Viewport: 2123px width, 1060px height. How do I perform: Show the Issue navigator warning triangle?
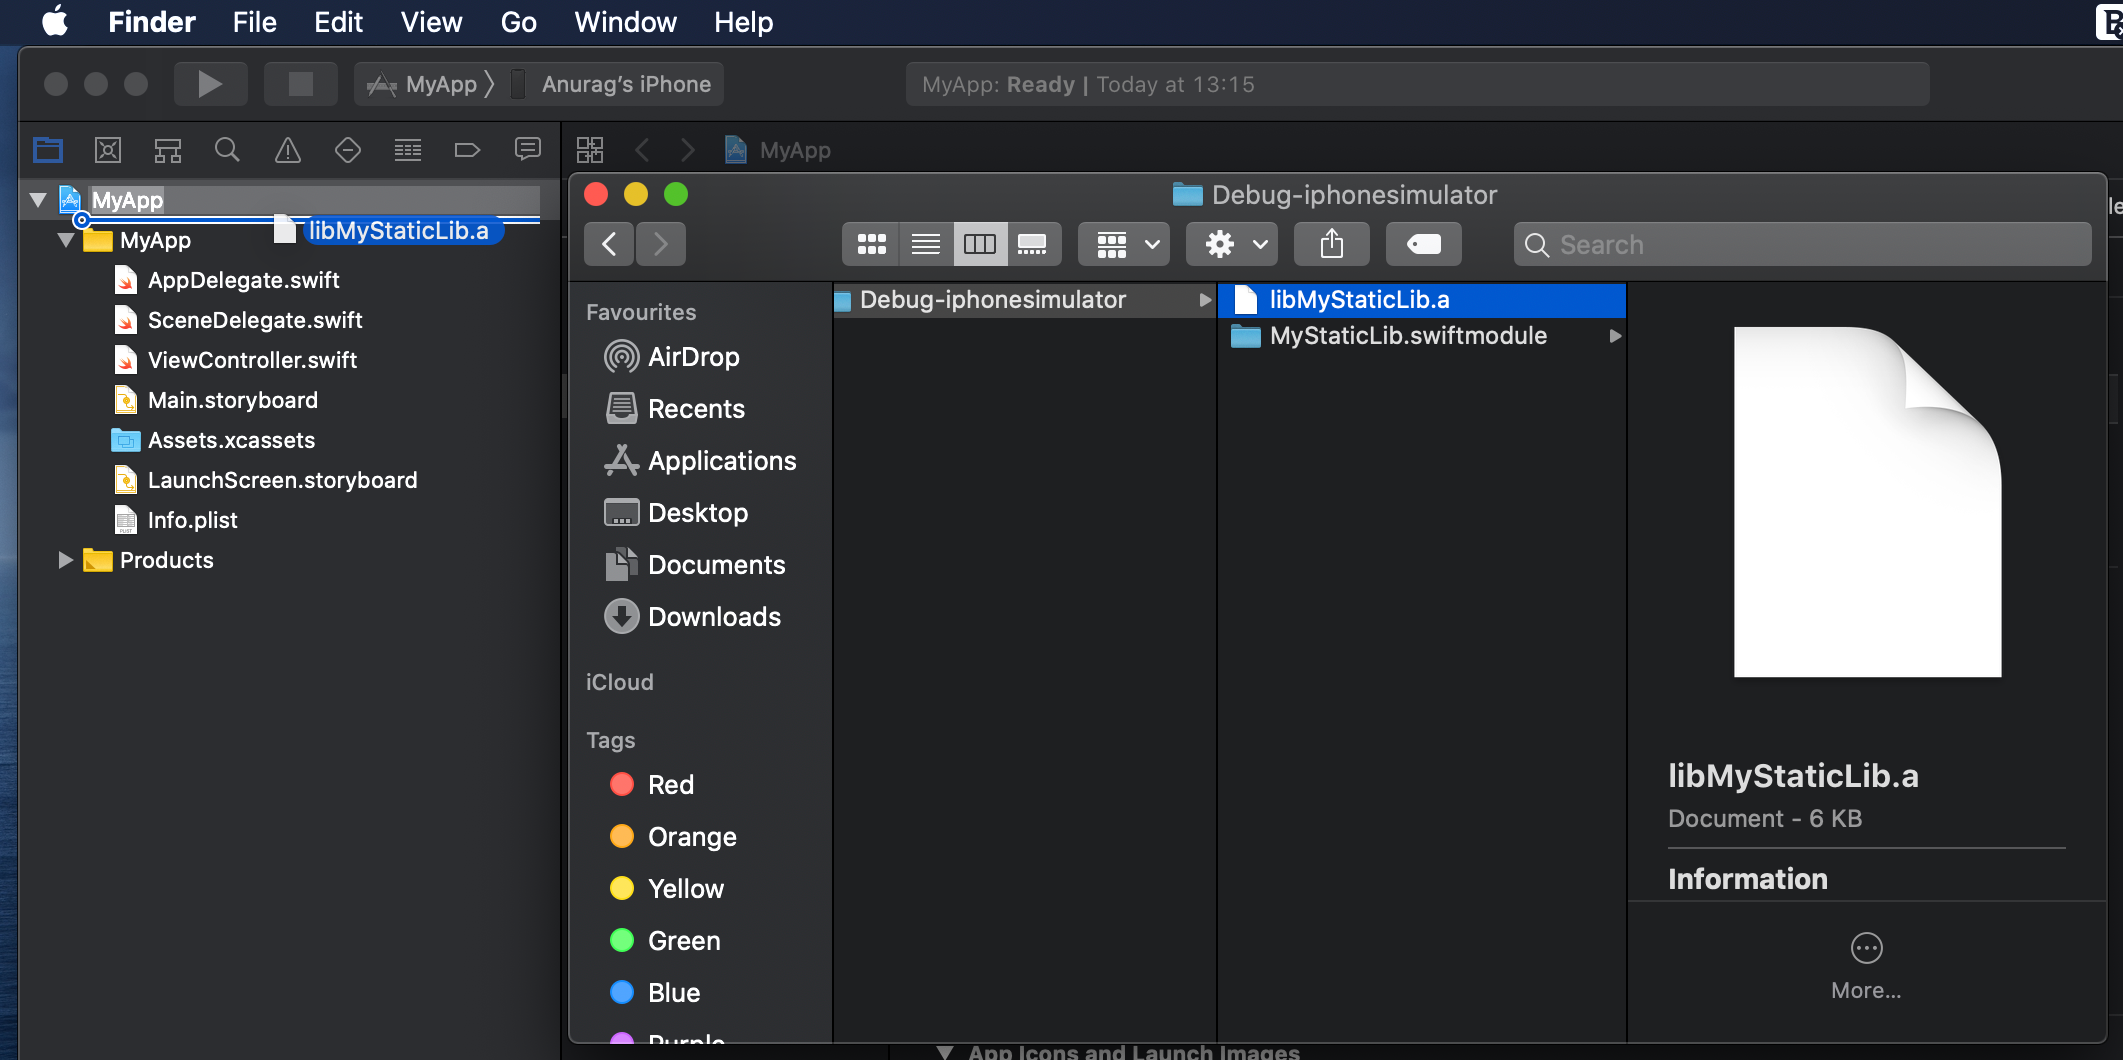(x=287, y=150)
